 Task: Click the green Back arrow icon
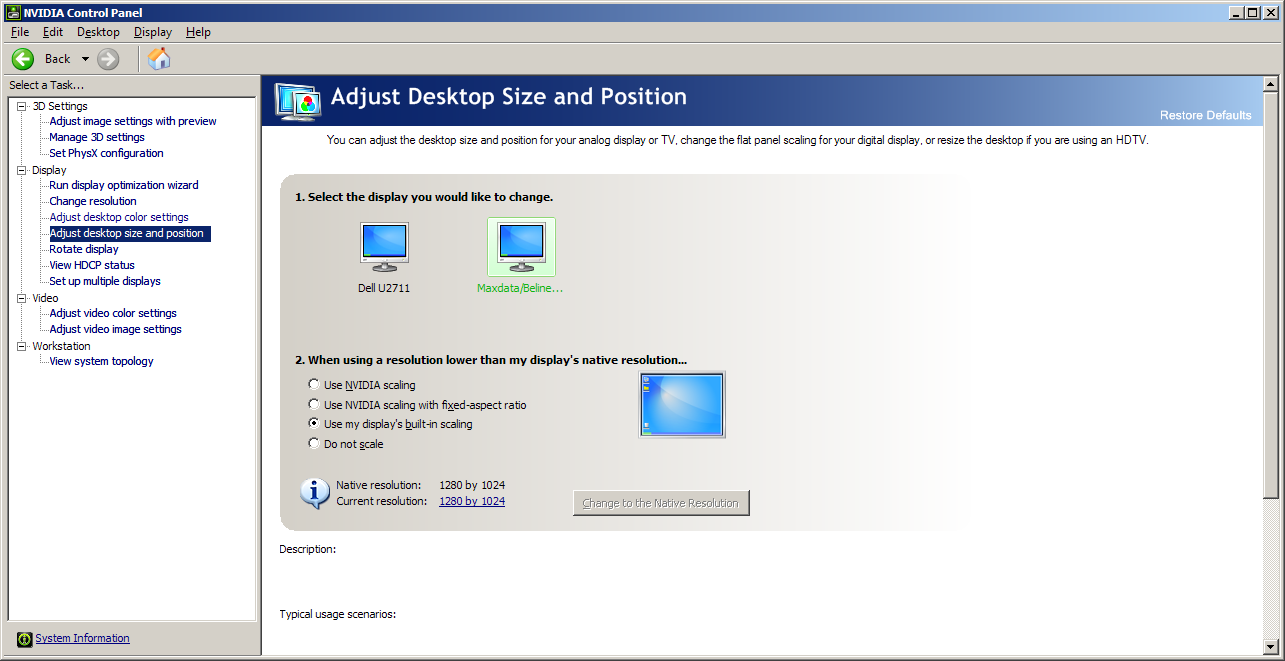click(23, 59)
